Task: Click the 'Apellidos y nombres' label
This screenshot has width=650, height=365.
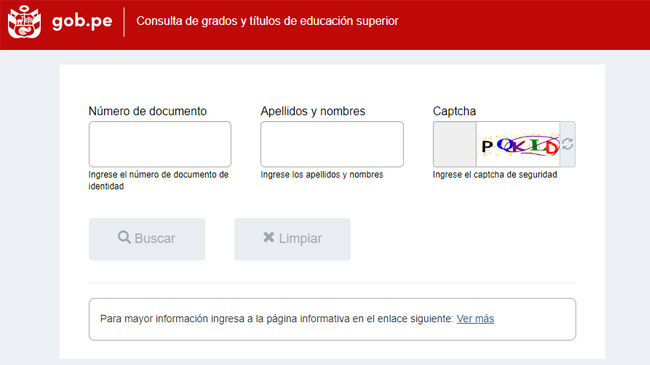Action: click(x=313, y=111)
